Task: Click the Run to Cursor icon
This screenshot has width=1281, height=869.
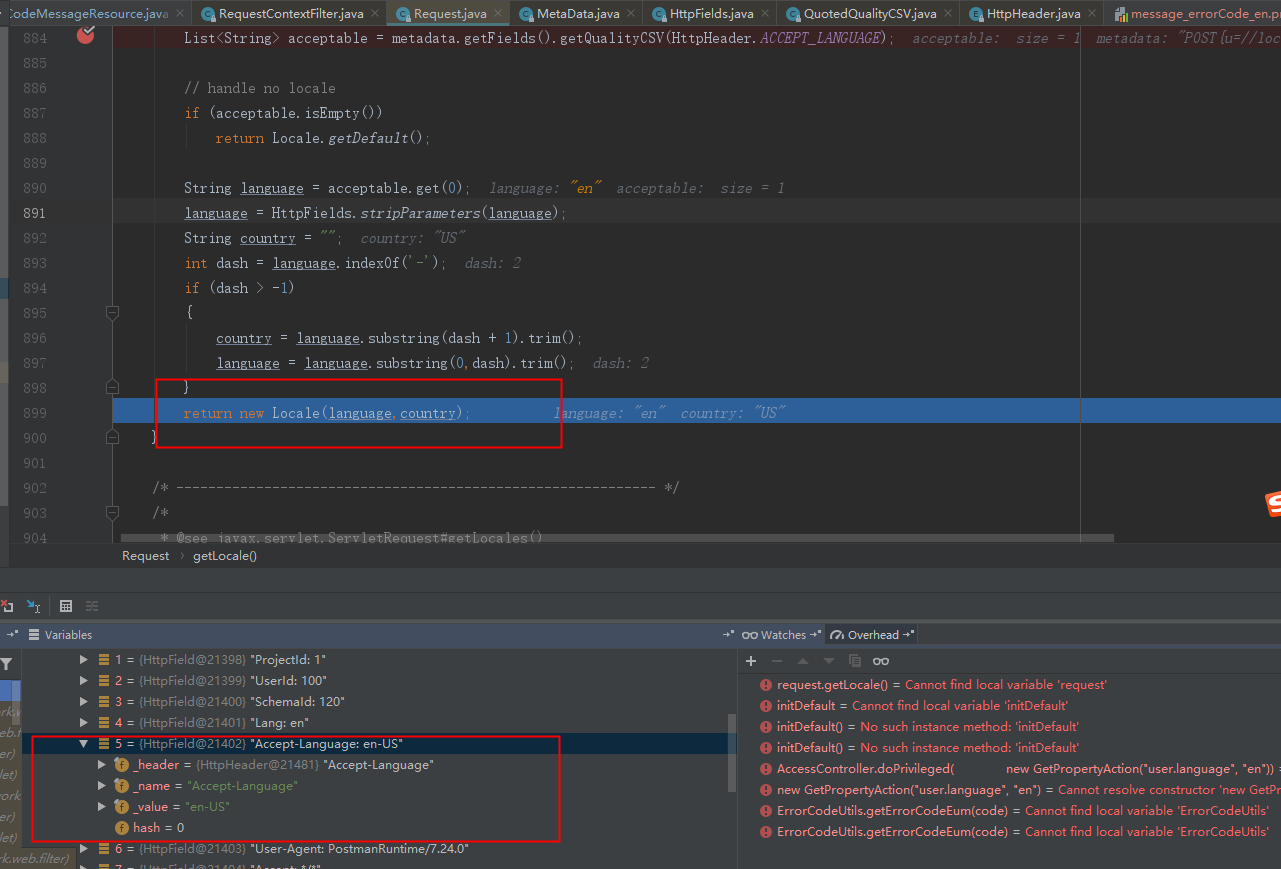Action: point(34,606)
